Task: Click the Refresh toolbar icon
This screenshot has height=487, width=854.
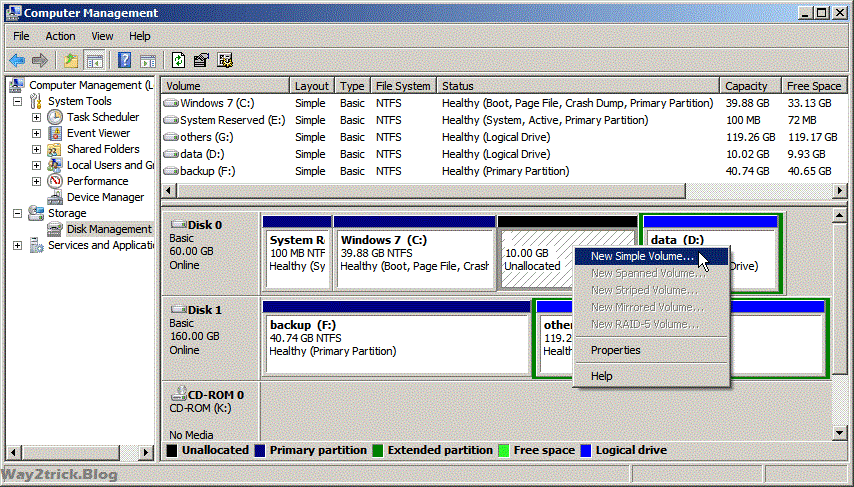Action: [x=178, y=60]
